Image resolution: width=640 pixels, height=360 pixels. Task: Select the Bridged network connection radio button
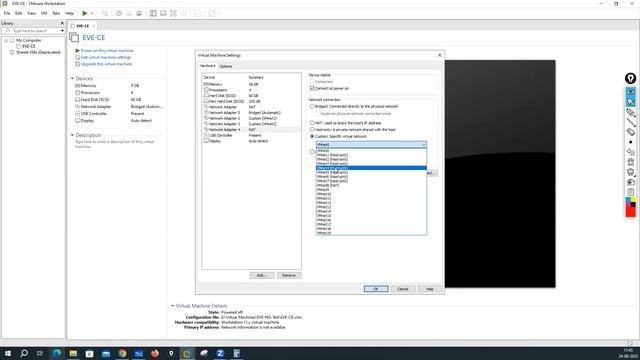[x=312, y=106]
